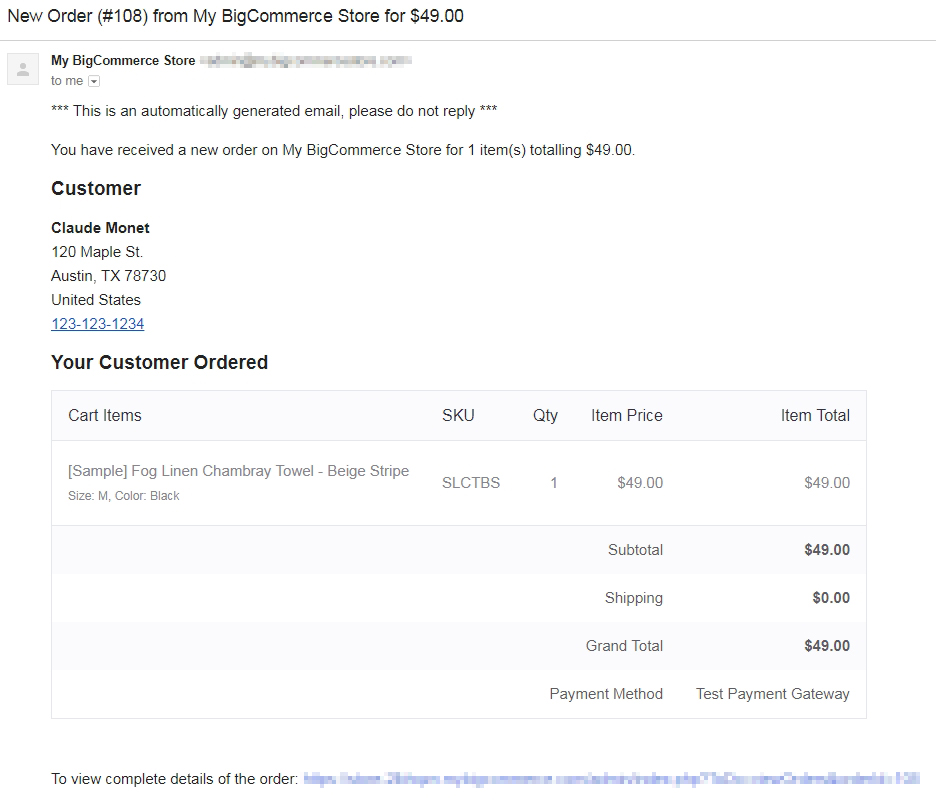This screenshot has height=802, width=936.
Task: Select the shipping address 120 Maple St.
Action: click(96, 252)
